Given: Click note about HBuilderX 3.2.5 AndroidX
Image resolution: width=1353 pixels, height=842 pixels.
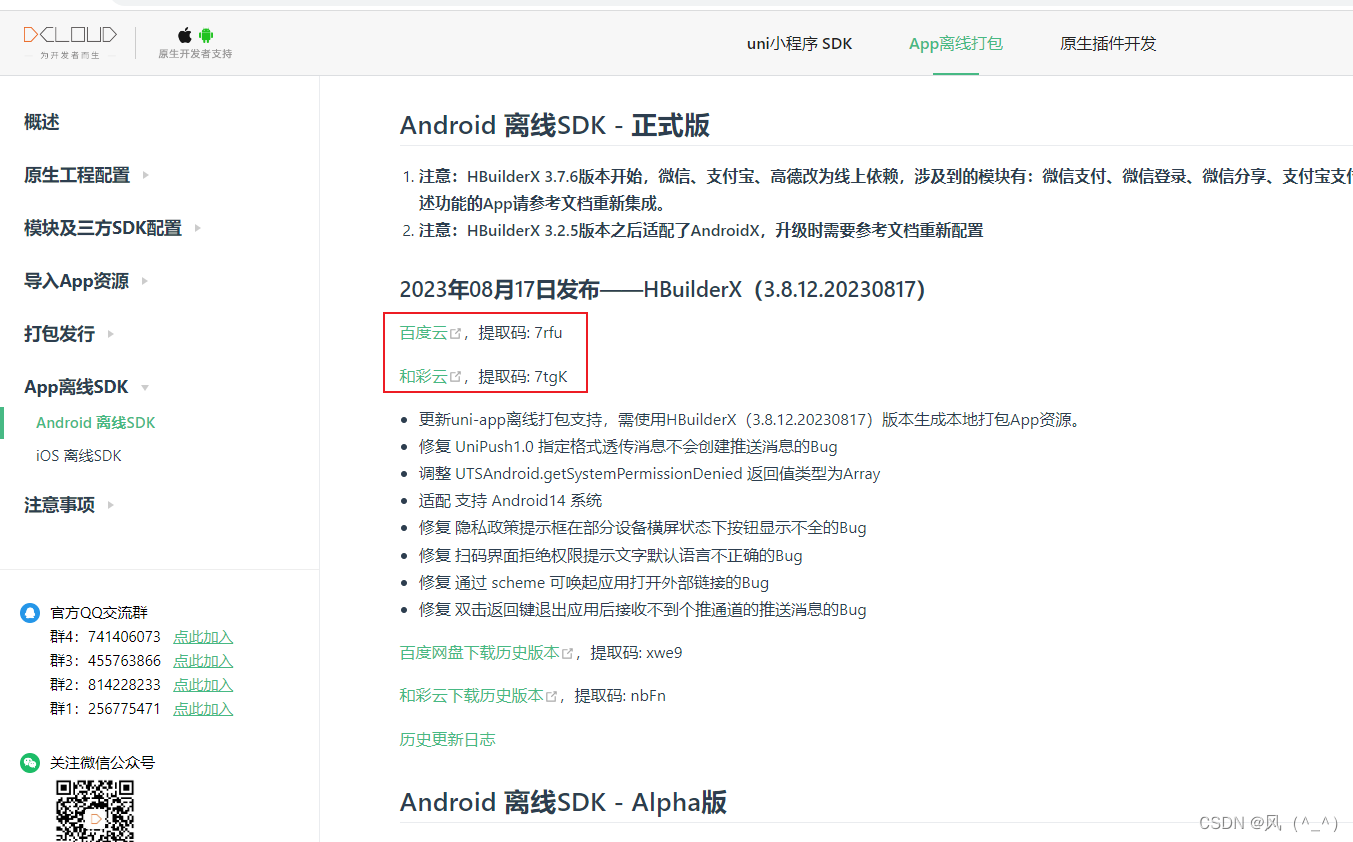Looking at the screenshot, I should click(701, 230).
